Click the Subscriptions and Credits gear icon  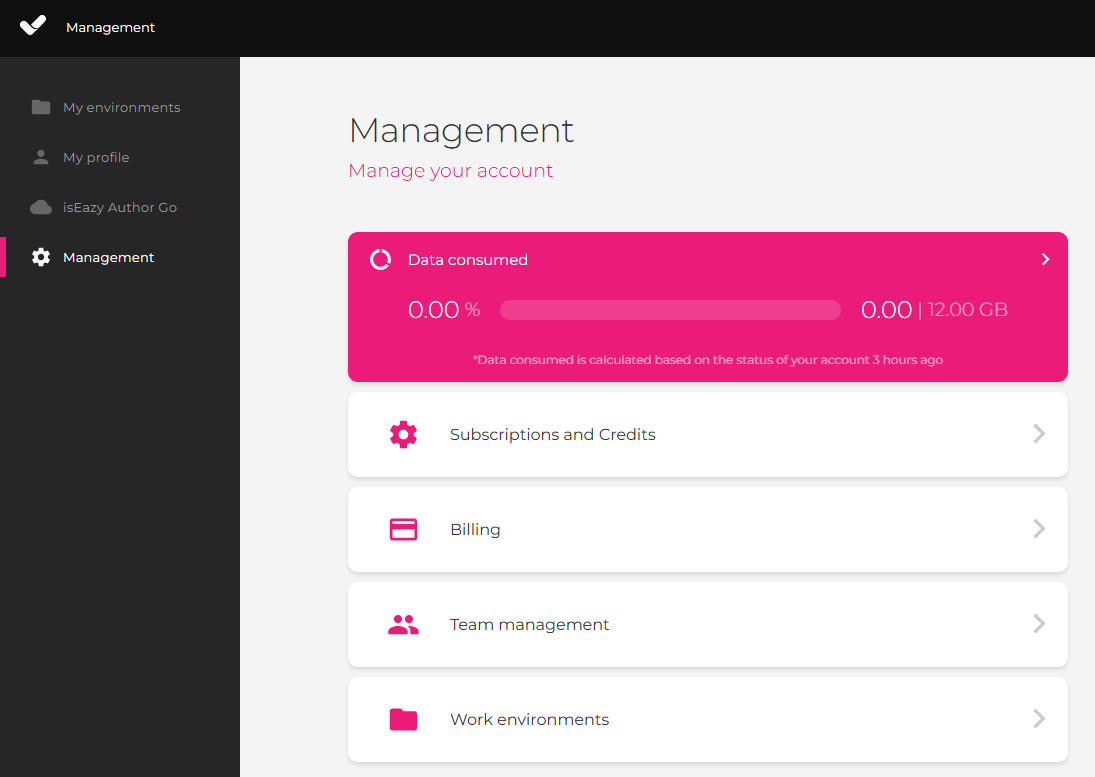pyautogui.click(x=403, y=434)
